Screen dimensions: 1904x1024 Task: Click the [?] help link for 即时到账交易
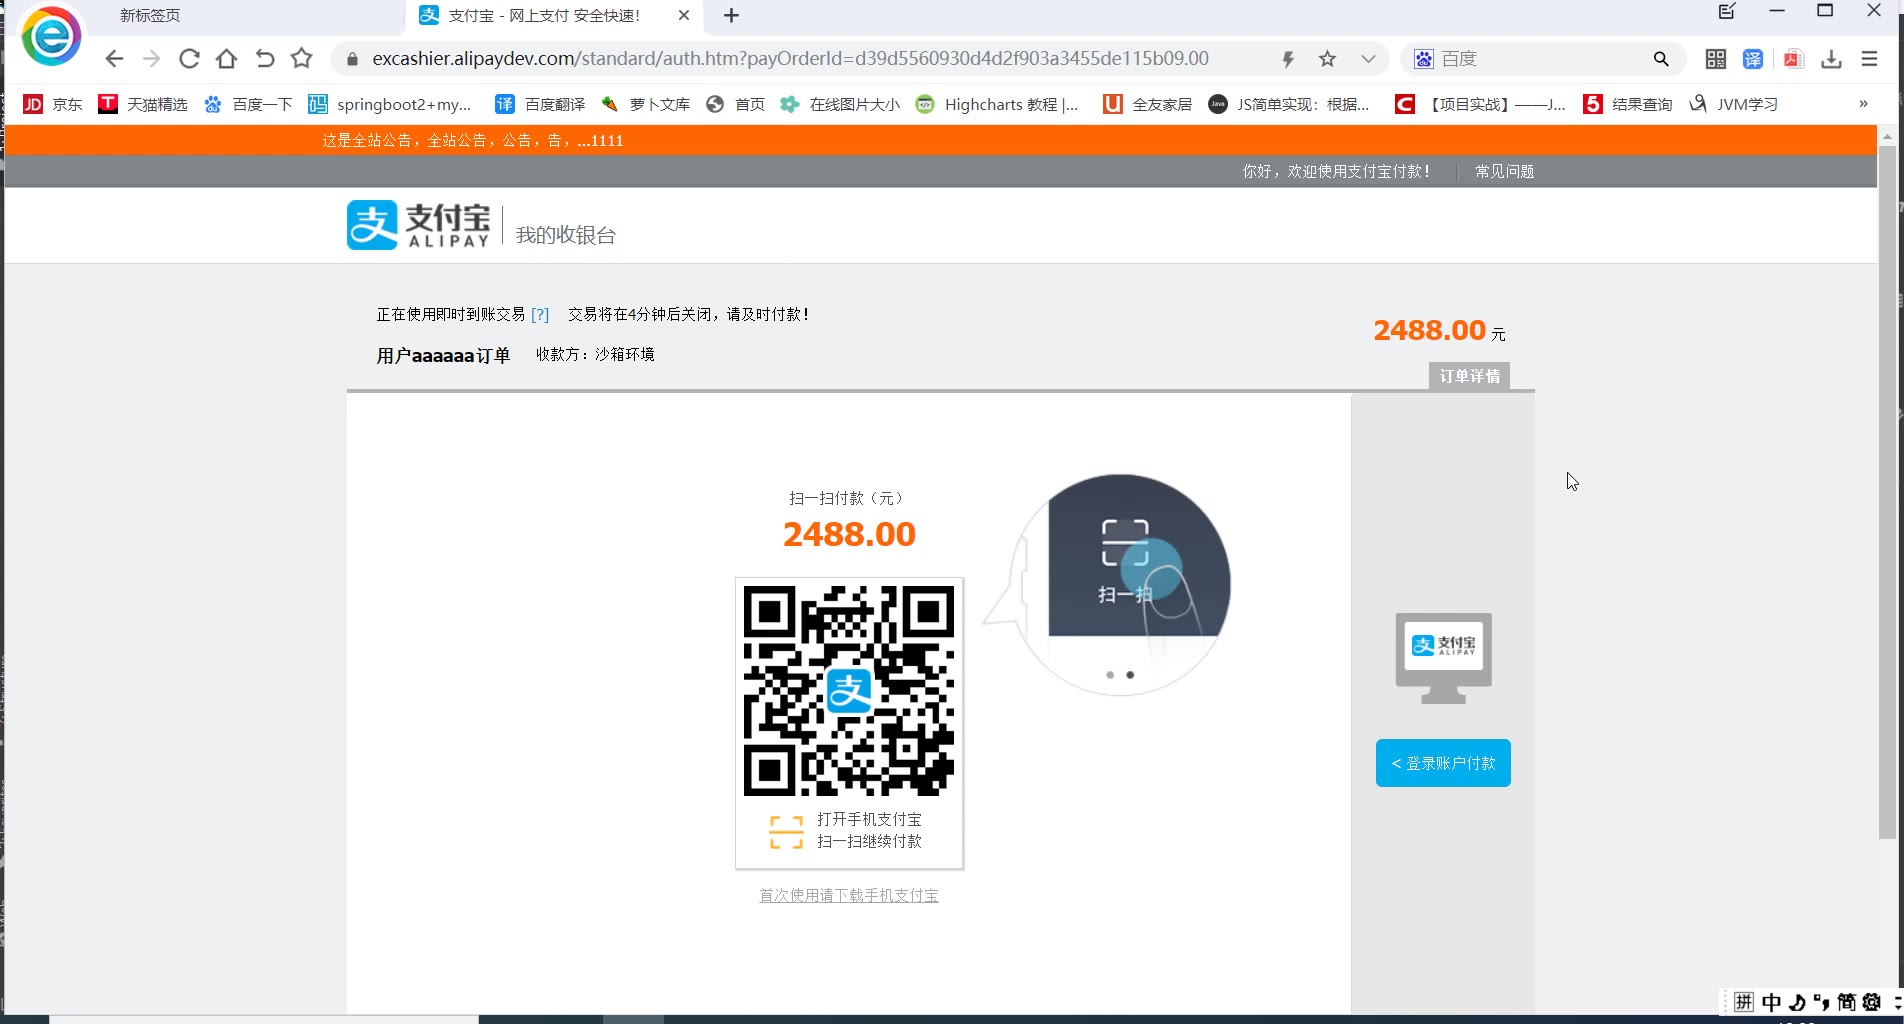540,315
